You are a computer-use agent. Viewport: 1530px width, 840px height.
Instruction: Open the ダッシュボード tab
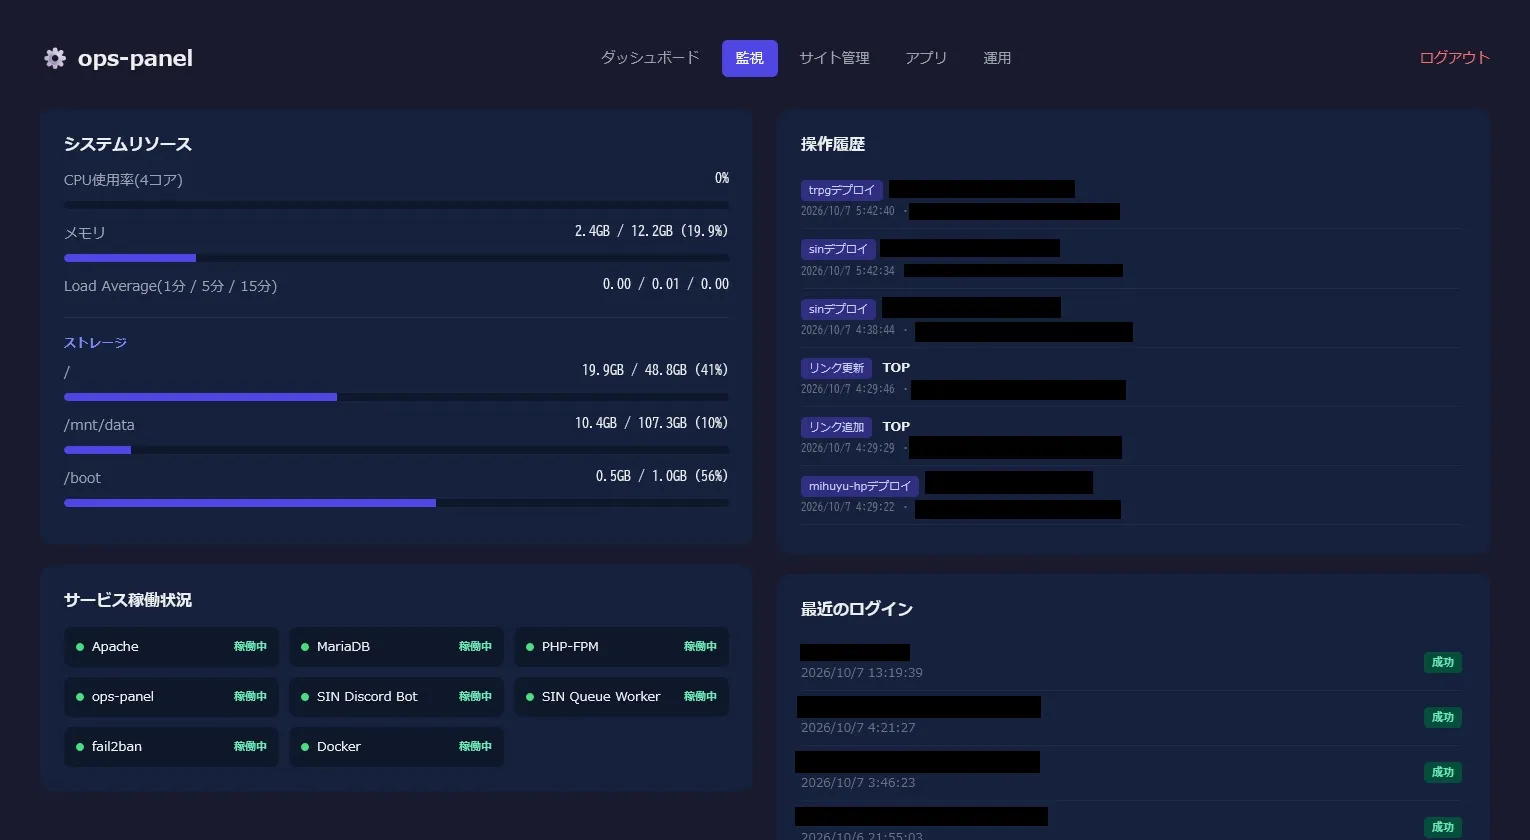point(650,58)
